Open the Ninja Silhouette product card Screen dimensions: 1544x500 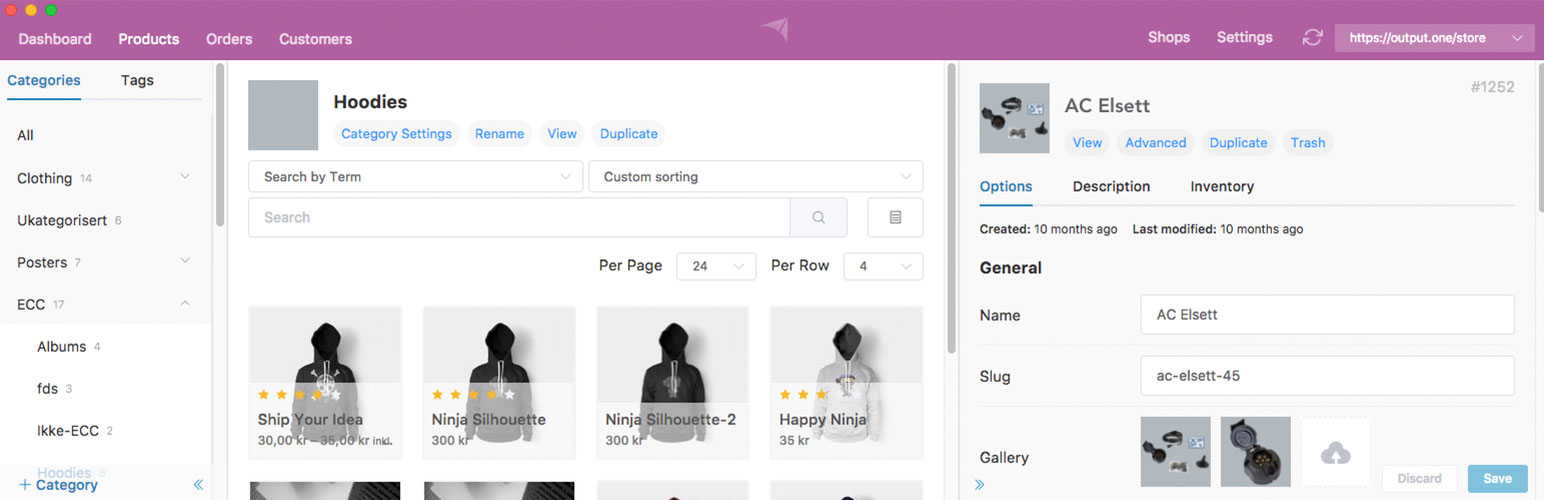[499, 382]
